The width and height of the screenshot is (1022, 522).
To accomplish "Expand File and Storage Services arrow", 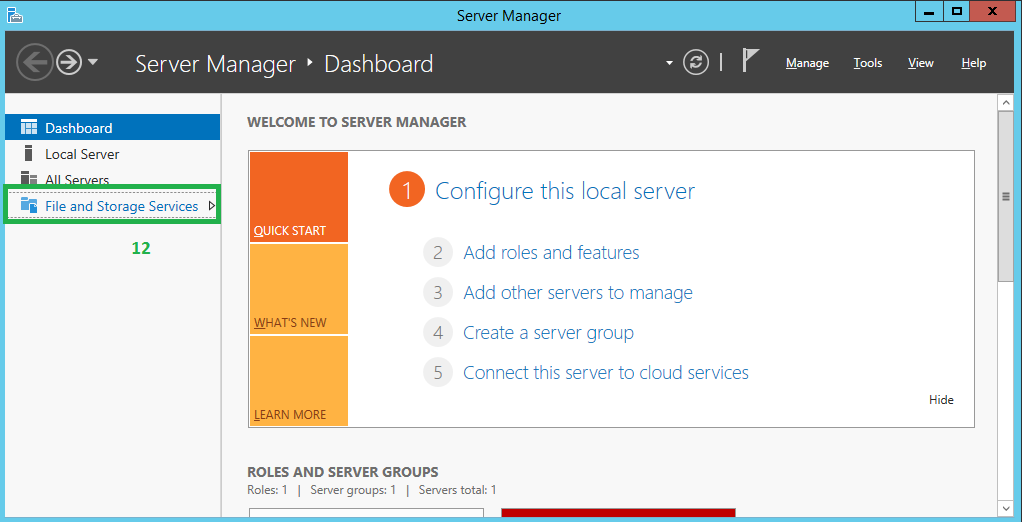I will click(211, 206).
